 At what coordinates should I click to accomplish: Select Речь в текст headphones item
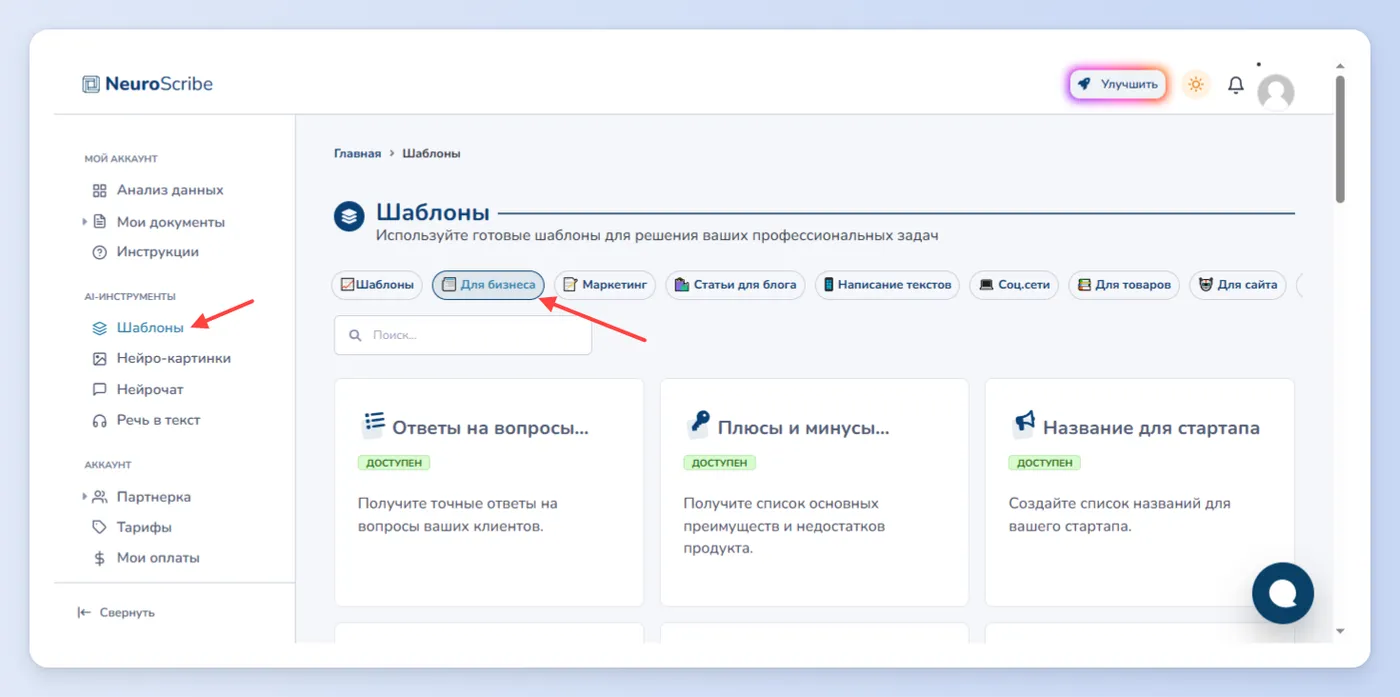pos(146,420)
